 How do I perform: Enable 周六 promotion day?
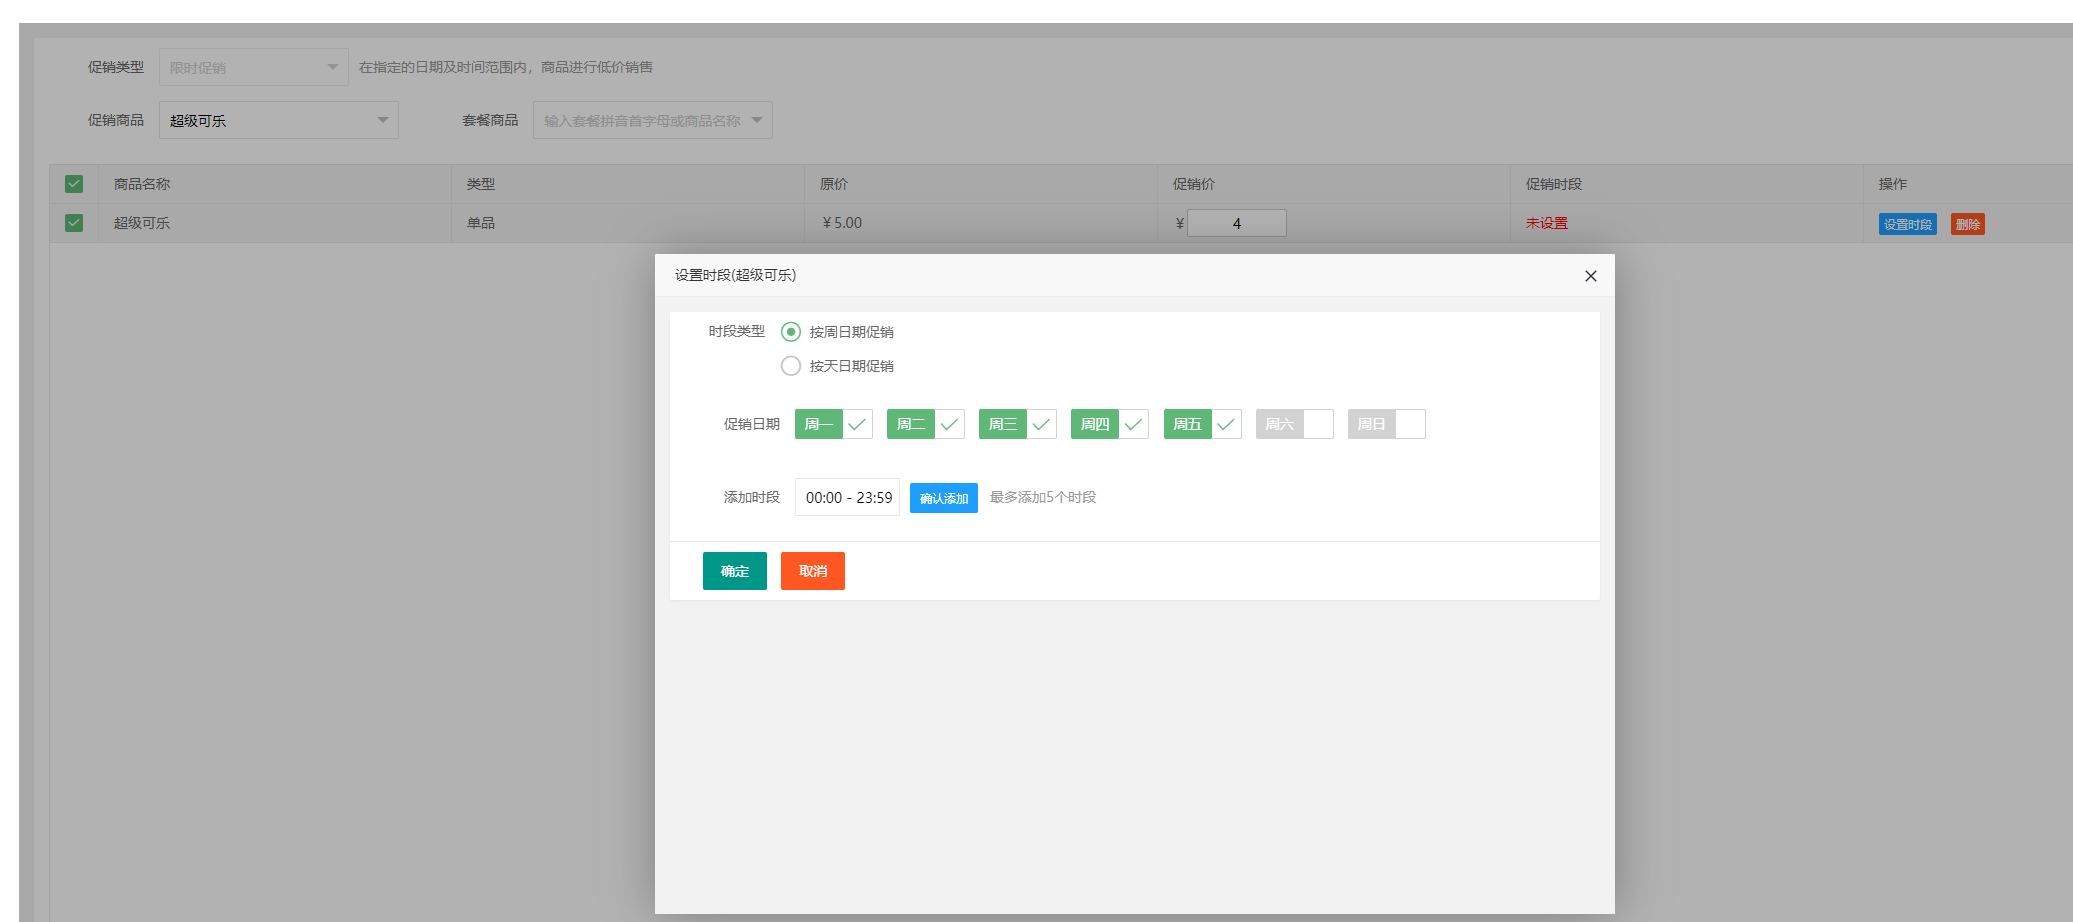coord(1294,424)
